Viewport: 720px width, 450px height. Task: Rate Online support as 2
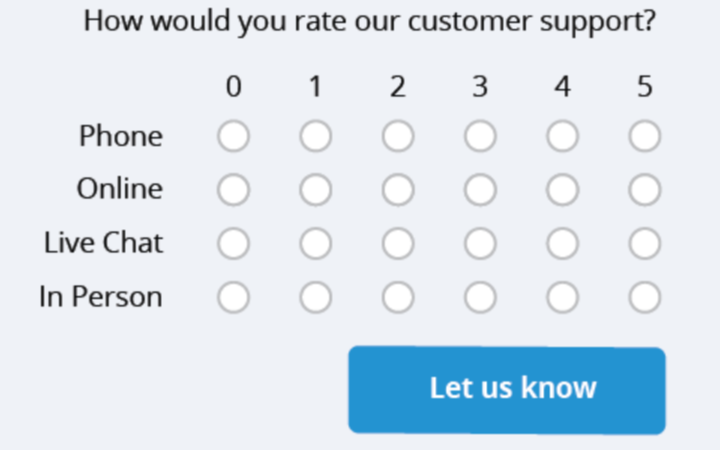[398, 189]
